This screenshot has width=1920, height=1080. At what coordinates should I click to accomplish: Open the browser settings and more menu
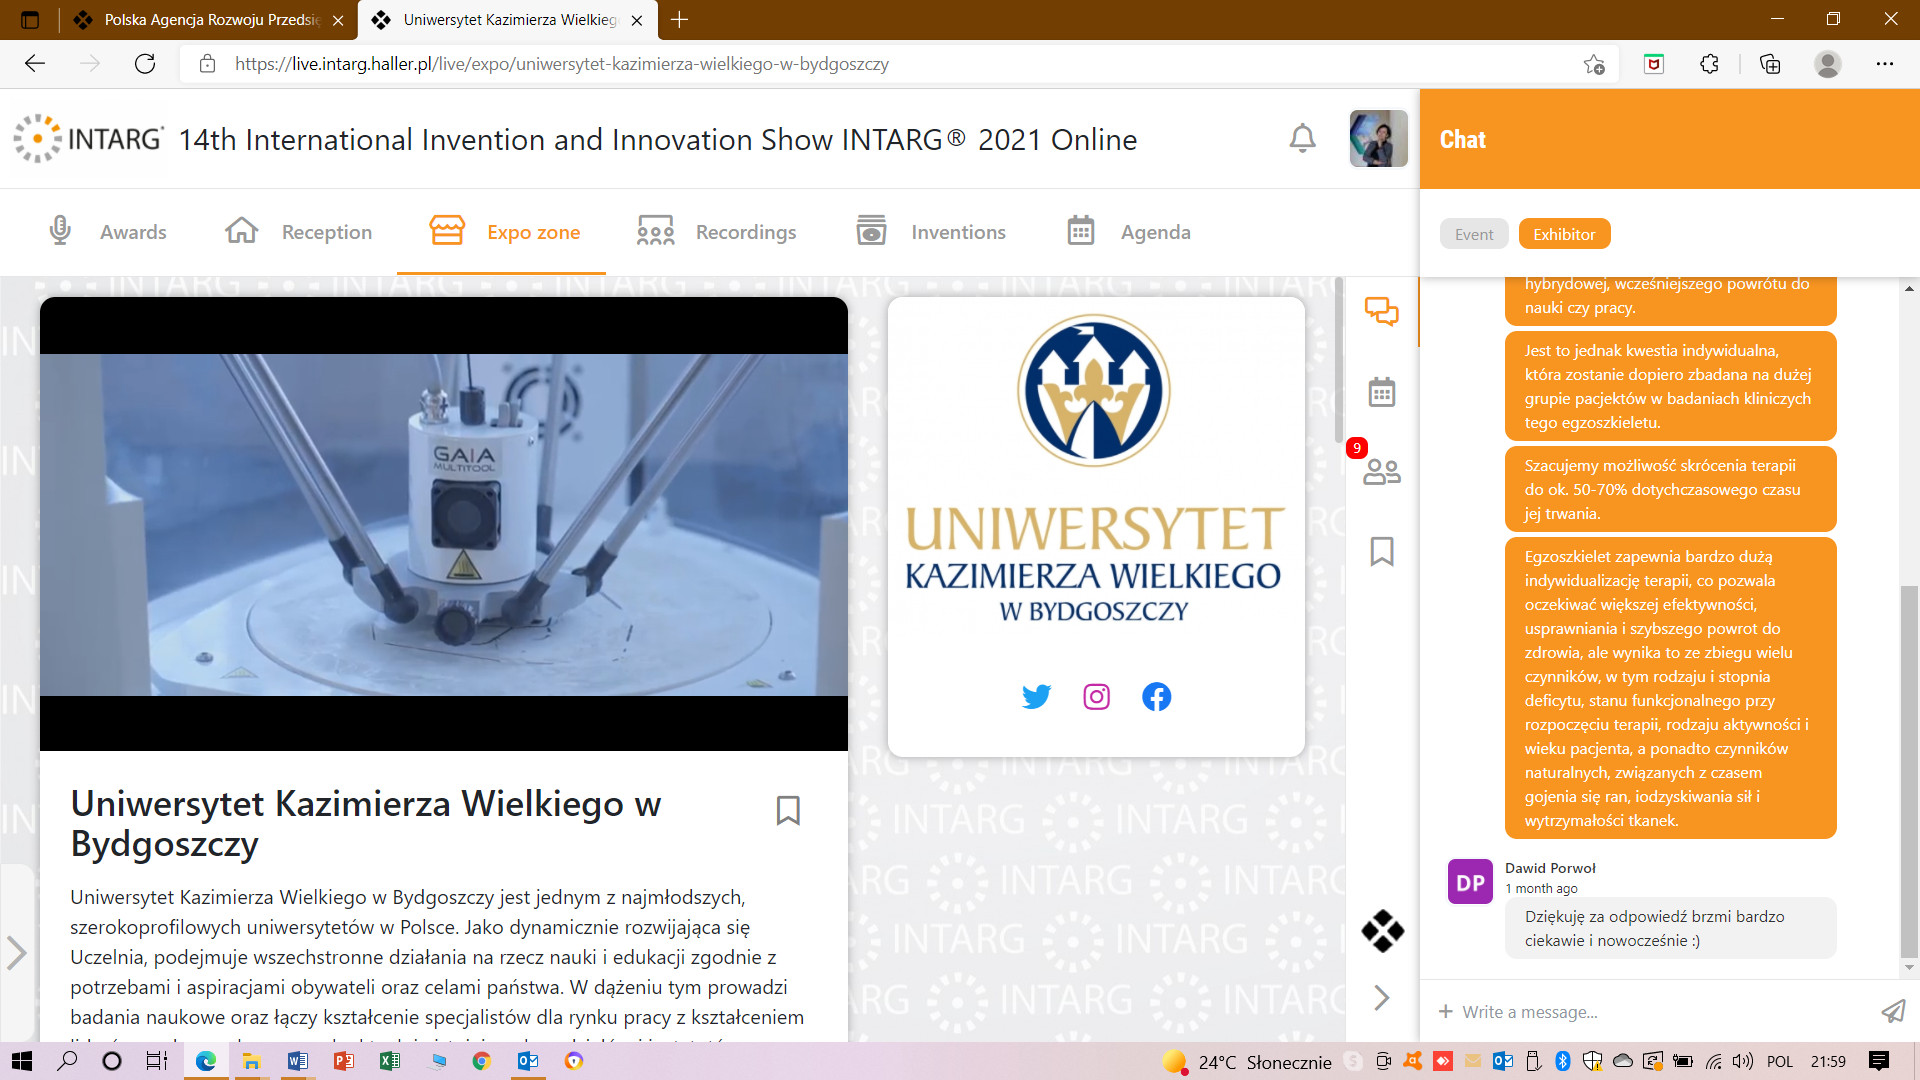pos(1885,64)
